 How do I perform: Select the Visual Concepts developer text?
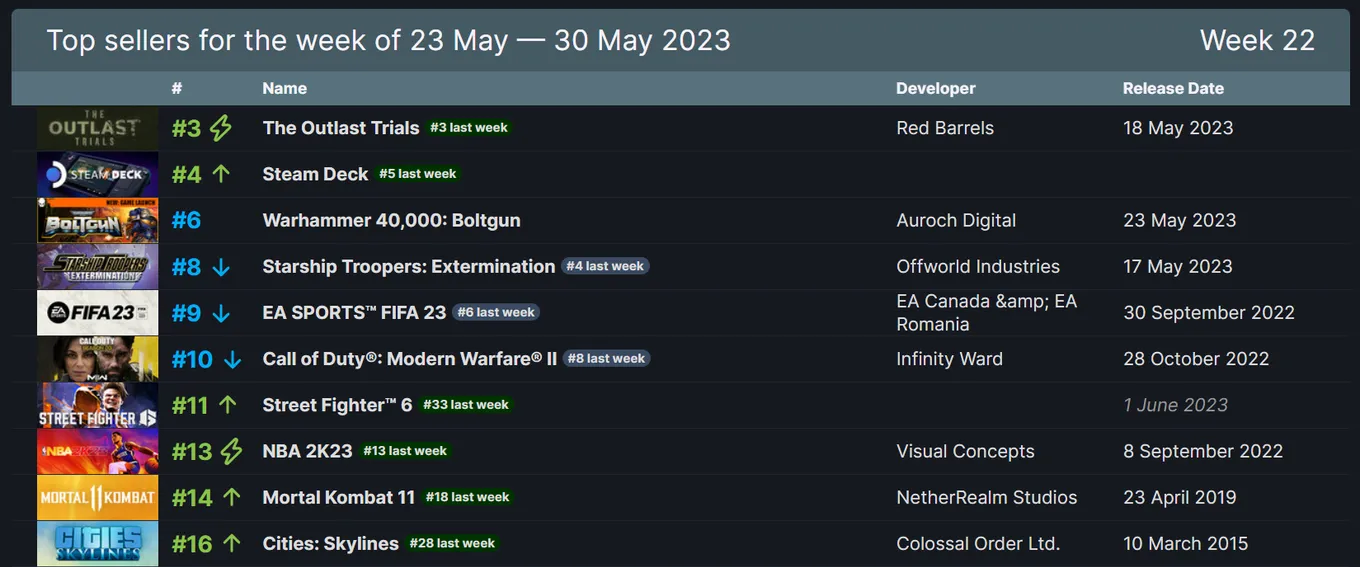[x=965, y=451]
